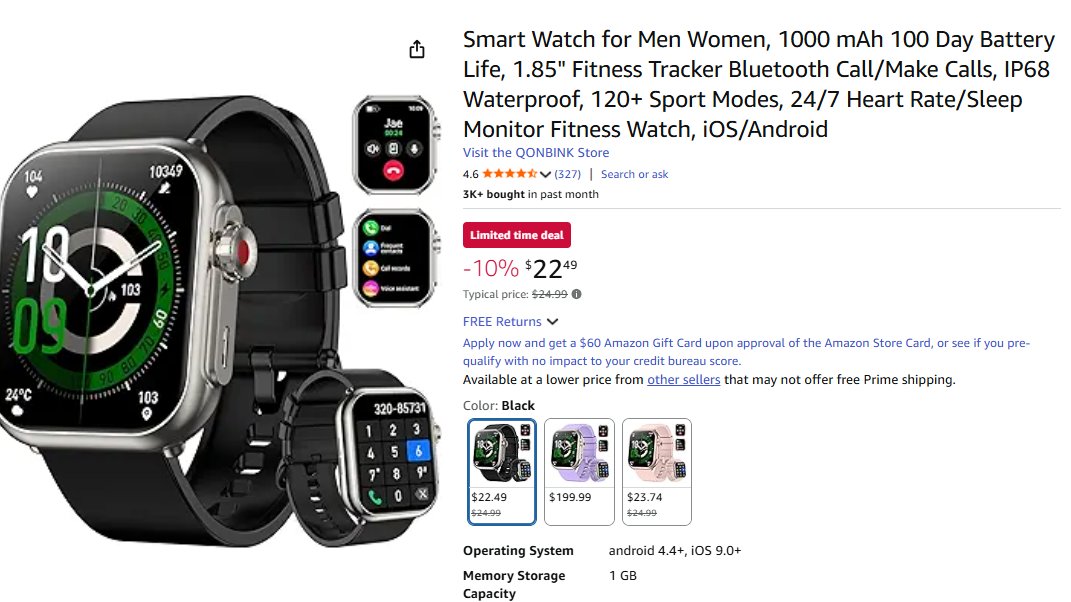Viewport: 1071px width, 602px height.
Task: Click the Limited time deal badge
Action: coord(516,235)
